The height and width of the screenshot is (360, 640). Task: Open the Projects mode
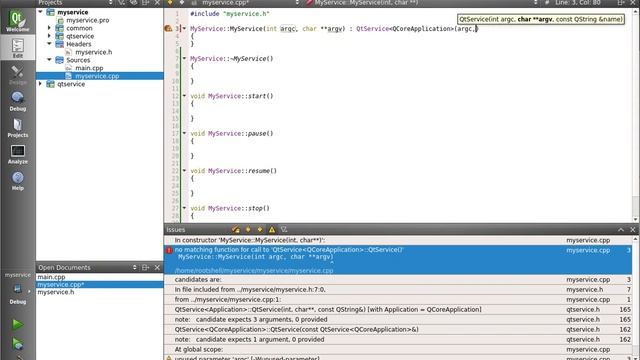[x=18, y=127]
